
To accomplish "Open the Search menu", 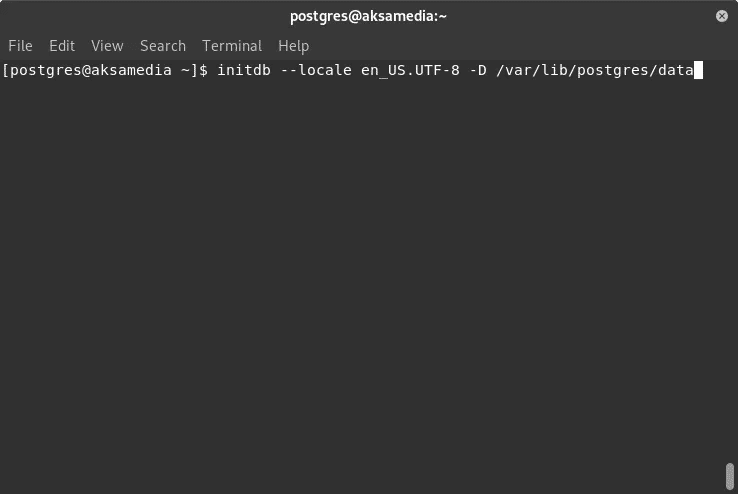I will 163,46.
